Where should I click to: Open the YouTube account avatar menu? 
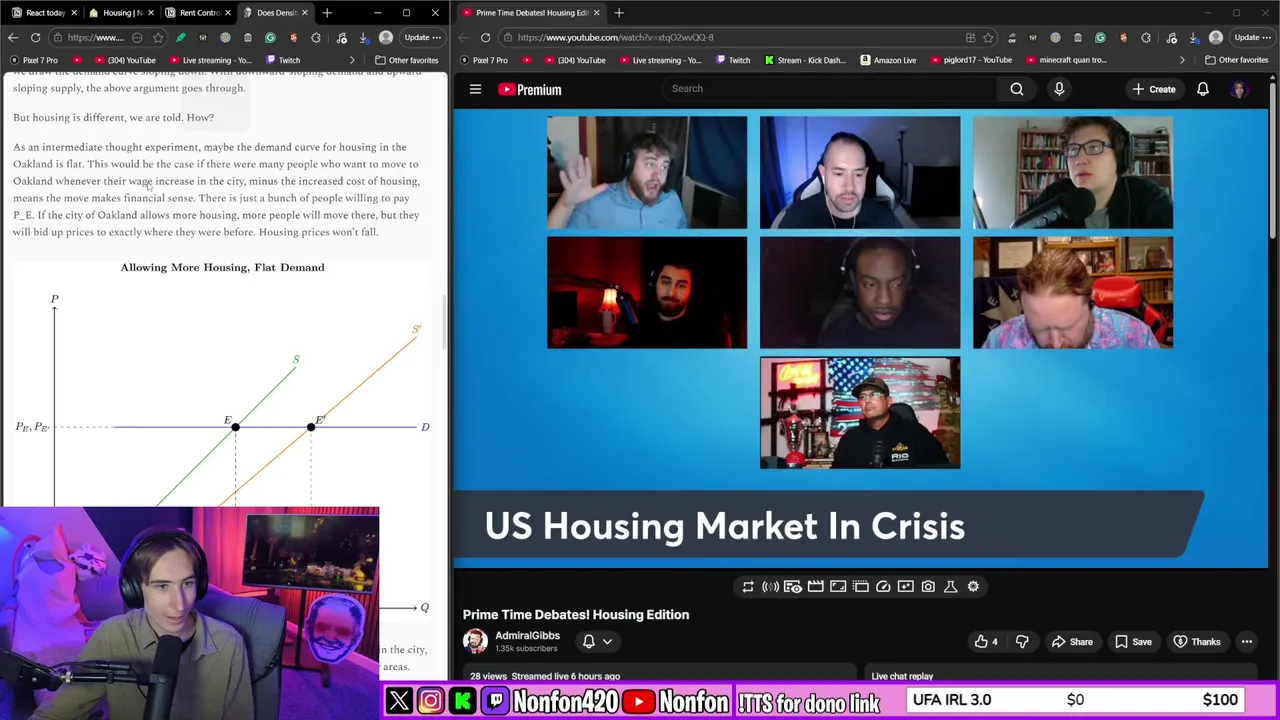1239,89
